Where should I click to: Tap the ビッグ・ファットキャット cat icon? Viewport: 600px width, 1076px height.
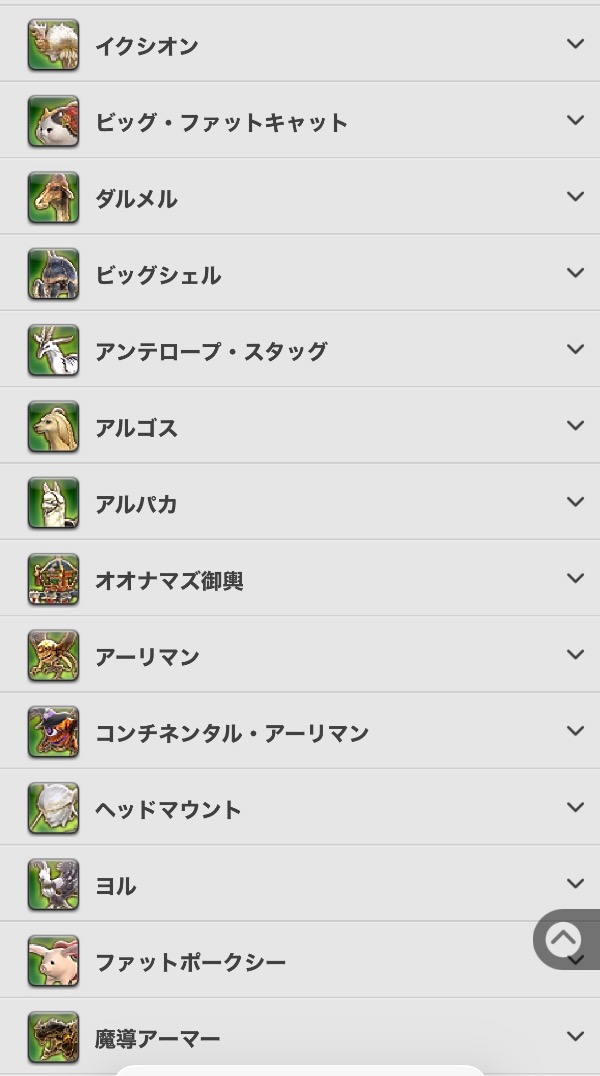tap(53, 121)
